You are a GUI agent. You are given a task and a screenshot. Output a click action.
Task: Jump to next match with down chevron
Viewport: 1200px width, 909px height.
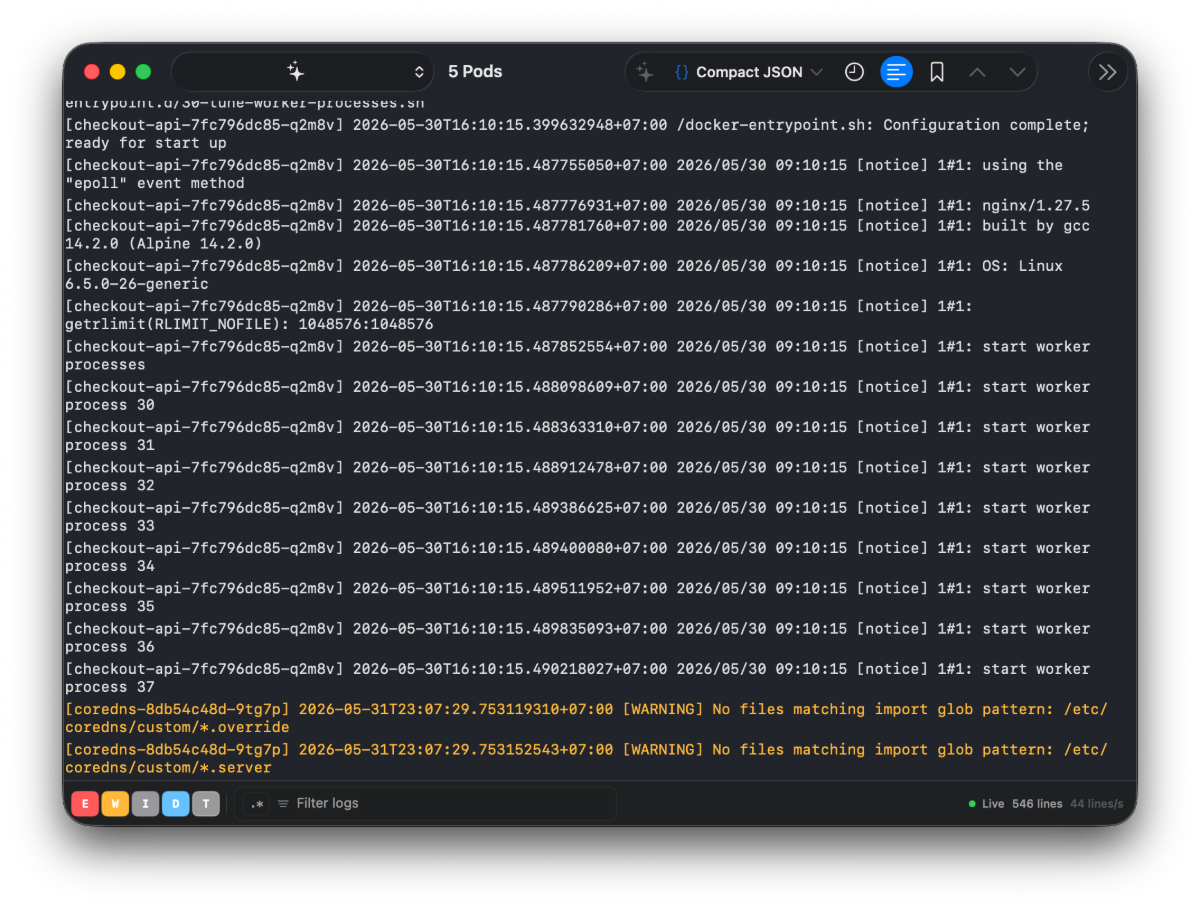tap(1018, 72)
